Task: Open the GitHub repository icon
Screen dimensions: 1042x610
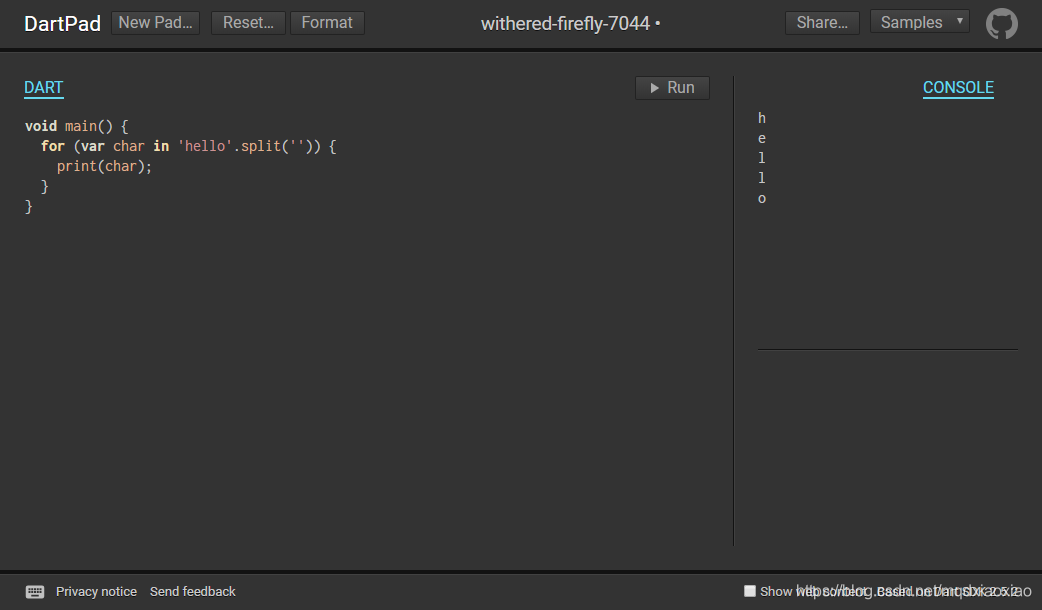Action: [x=1001, y=24]
